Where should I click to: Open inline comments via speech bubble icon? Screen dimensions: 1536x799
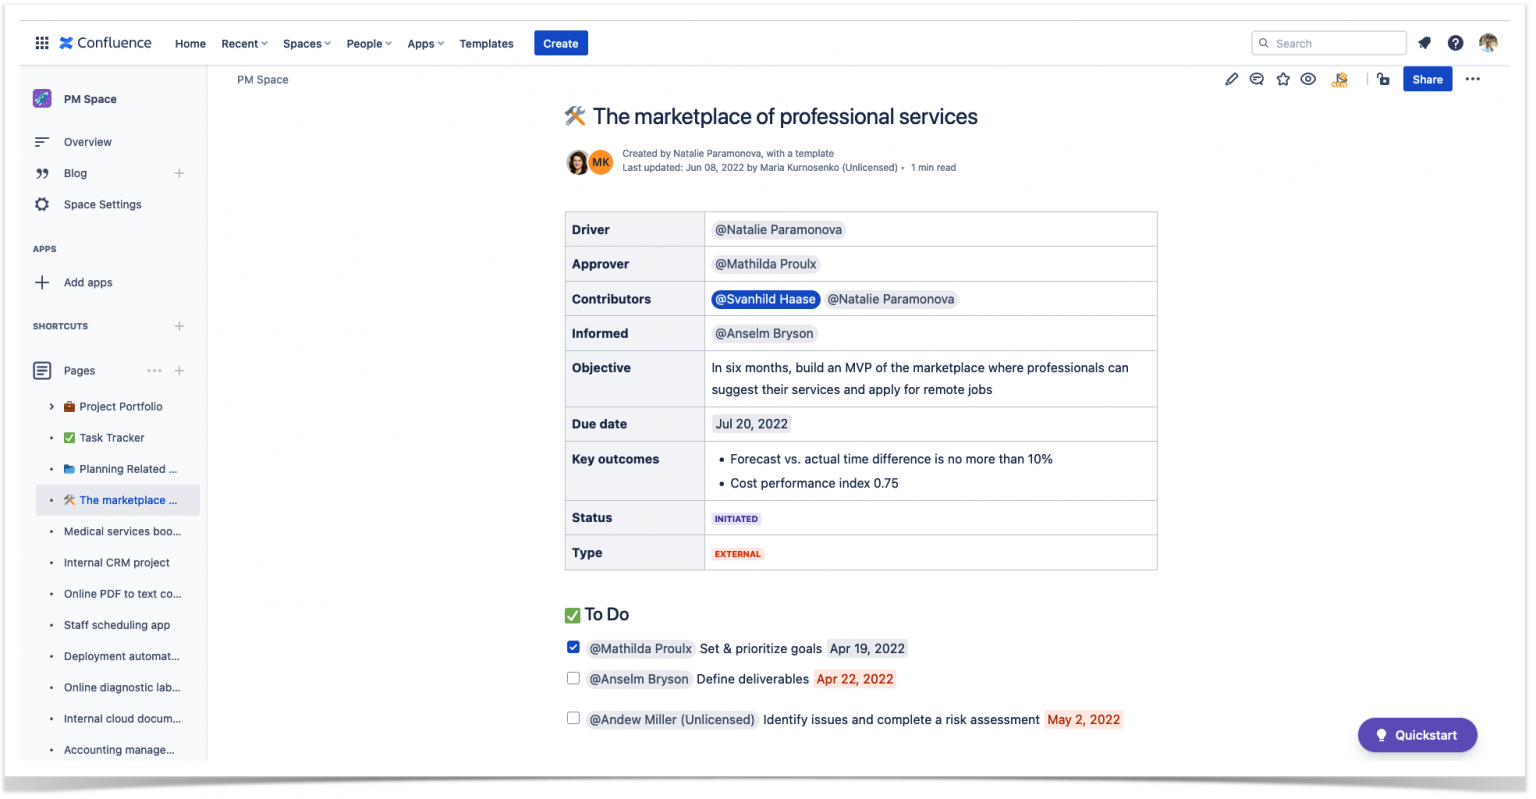point(1256,79)
